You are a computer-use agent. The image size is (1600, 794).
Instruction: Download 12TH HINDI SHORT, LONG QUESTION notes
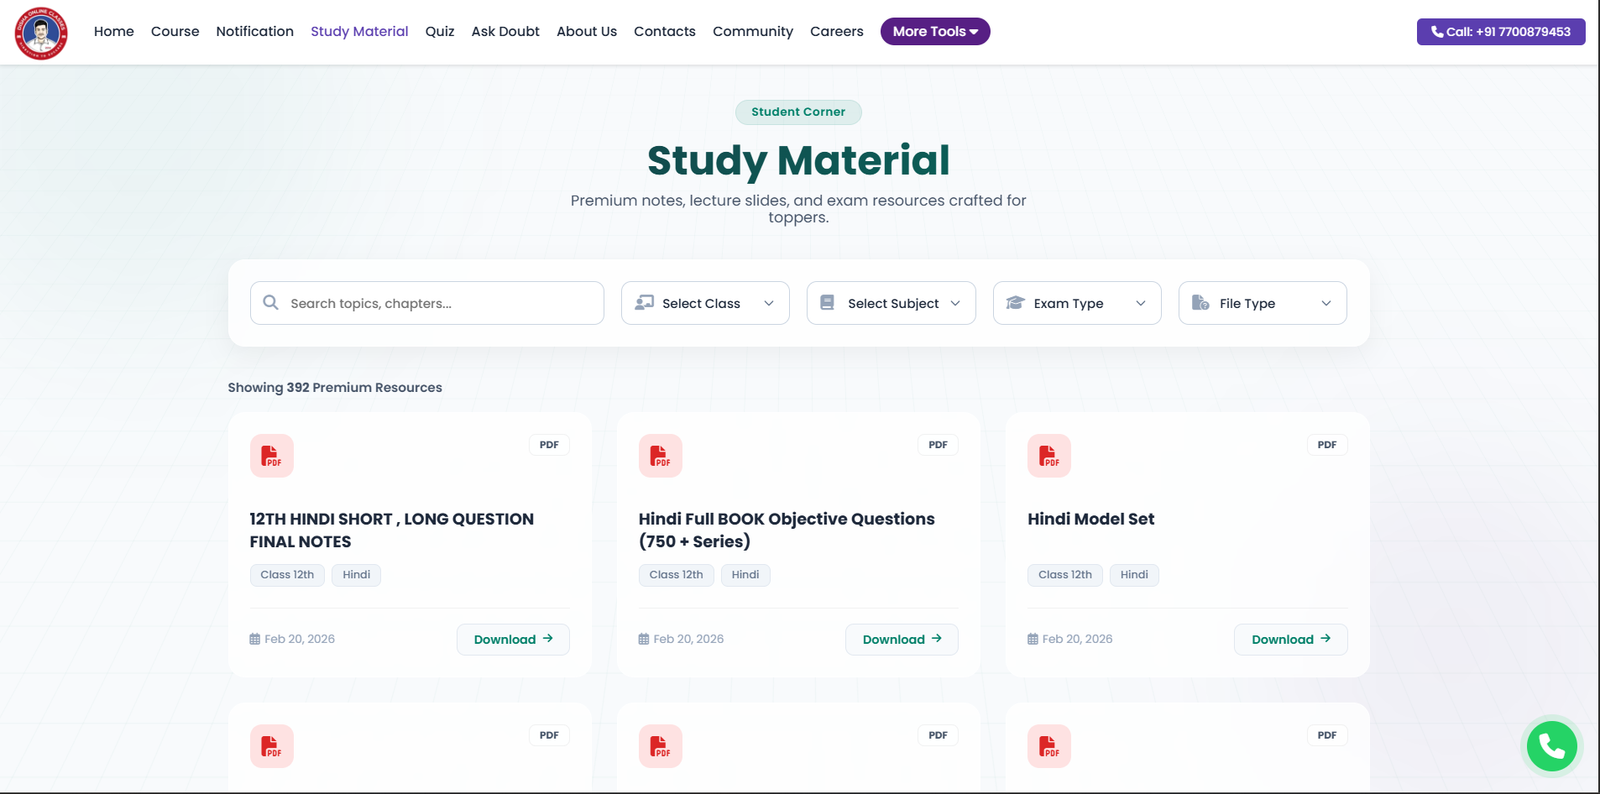tap(513, 639)
